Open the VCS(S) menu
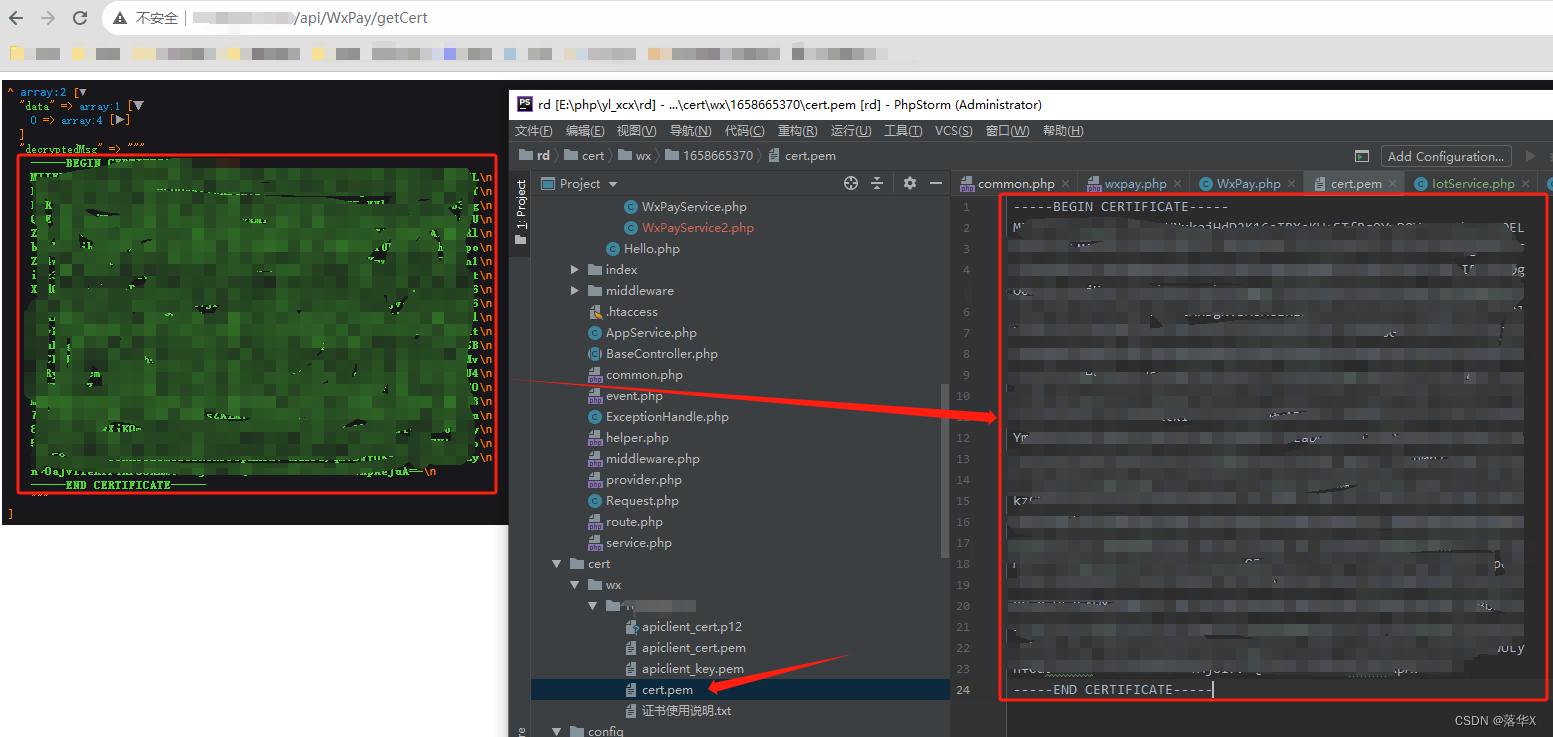This screenshot has height=737, width=1553. click(953, 131)
